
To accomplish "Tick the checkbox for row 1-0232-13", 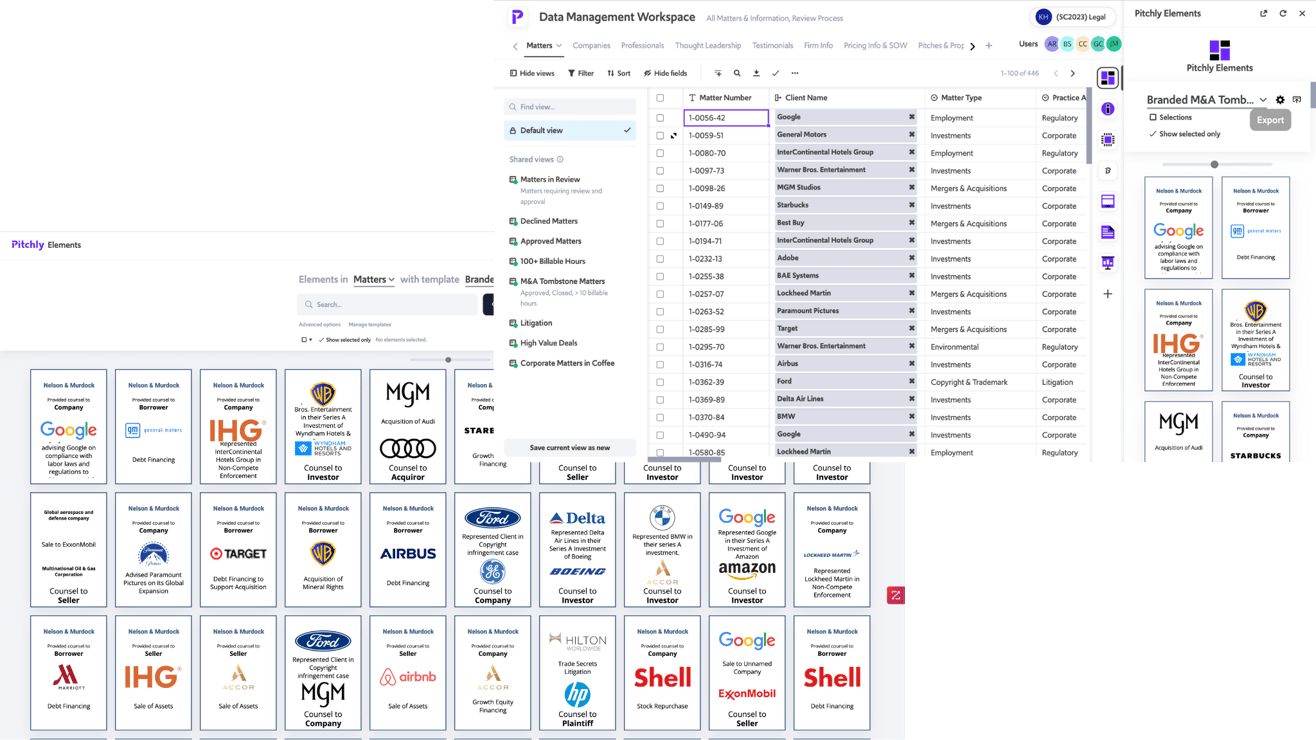I will 660,259.
